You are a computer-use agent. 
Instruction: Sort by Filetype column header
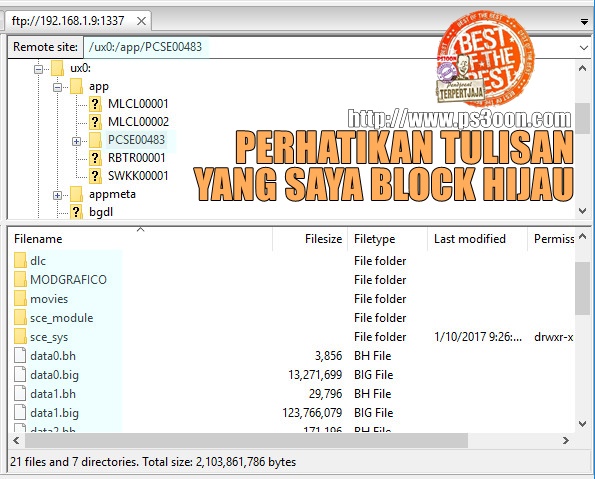tap(387, 239)
